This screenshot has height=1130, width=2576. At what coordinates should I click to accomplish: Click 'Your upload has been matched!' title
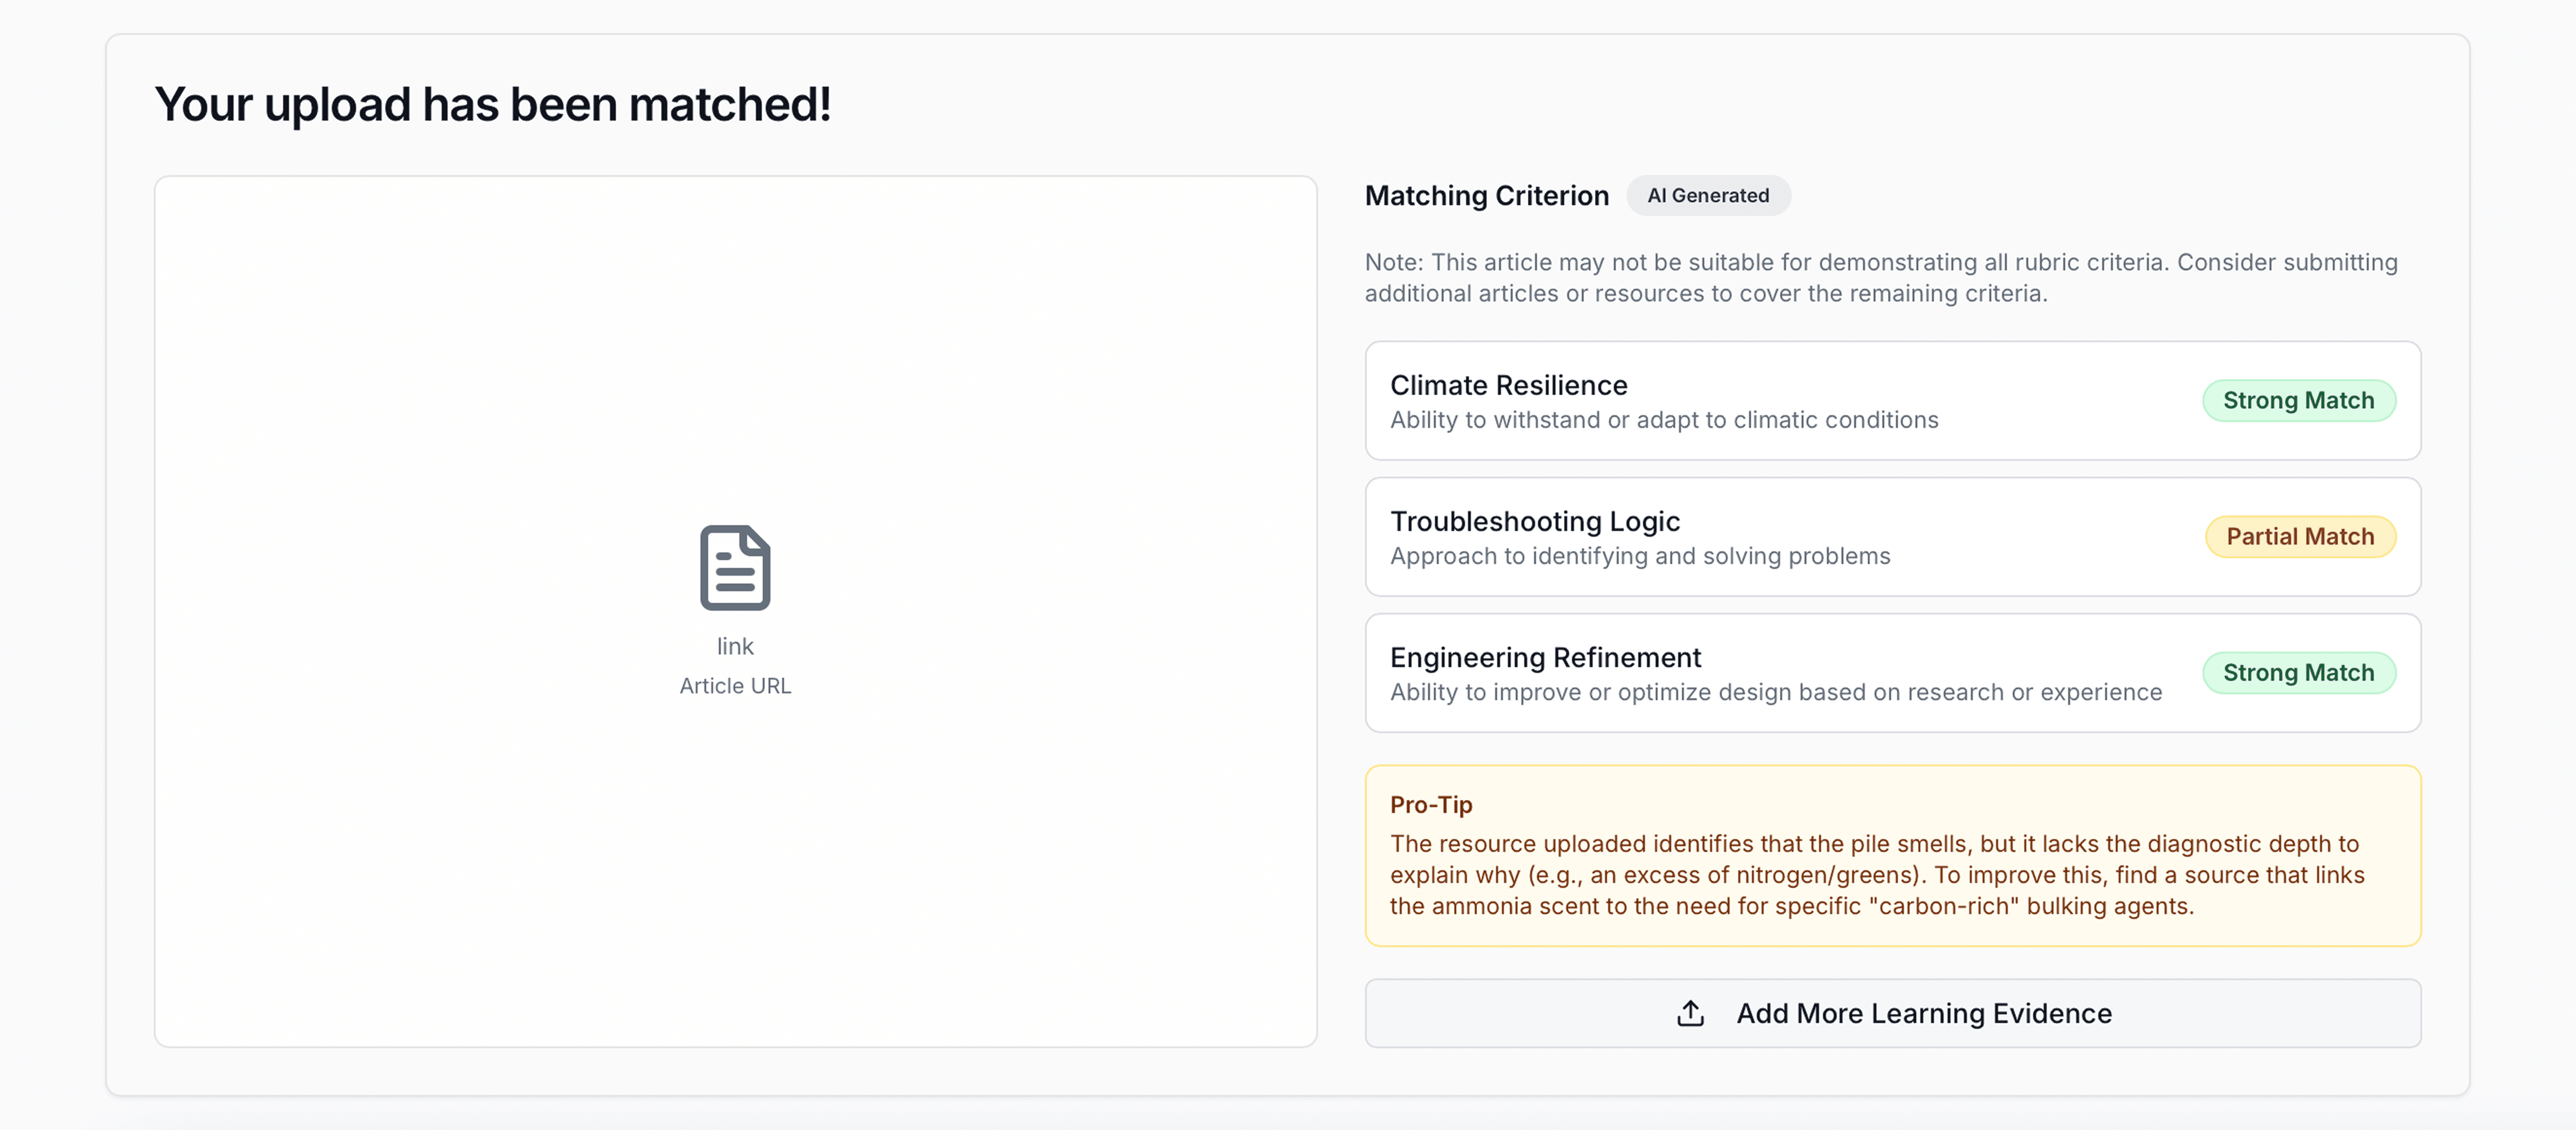tap(492, 104)
